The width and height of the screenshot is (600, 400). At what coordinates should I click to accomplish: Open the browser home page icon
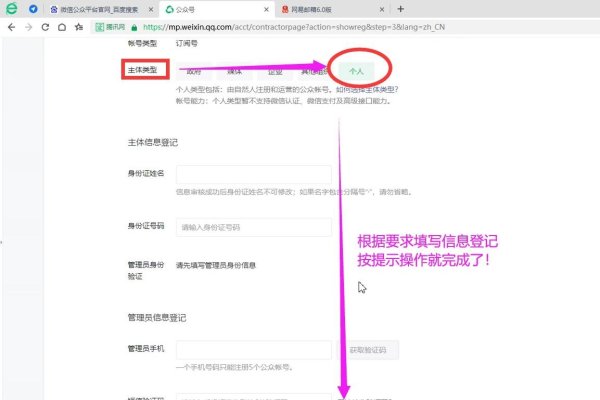pos(62,27)
